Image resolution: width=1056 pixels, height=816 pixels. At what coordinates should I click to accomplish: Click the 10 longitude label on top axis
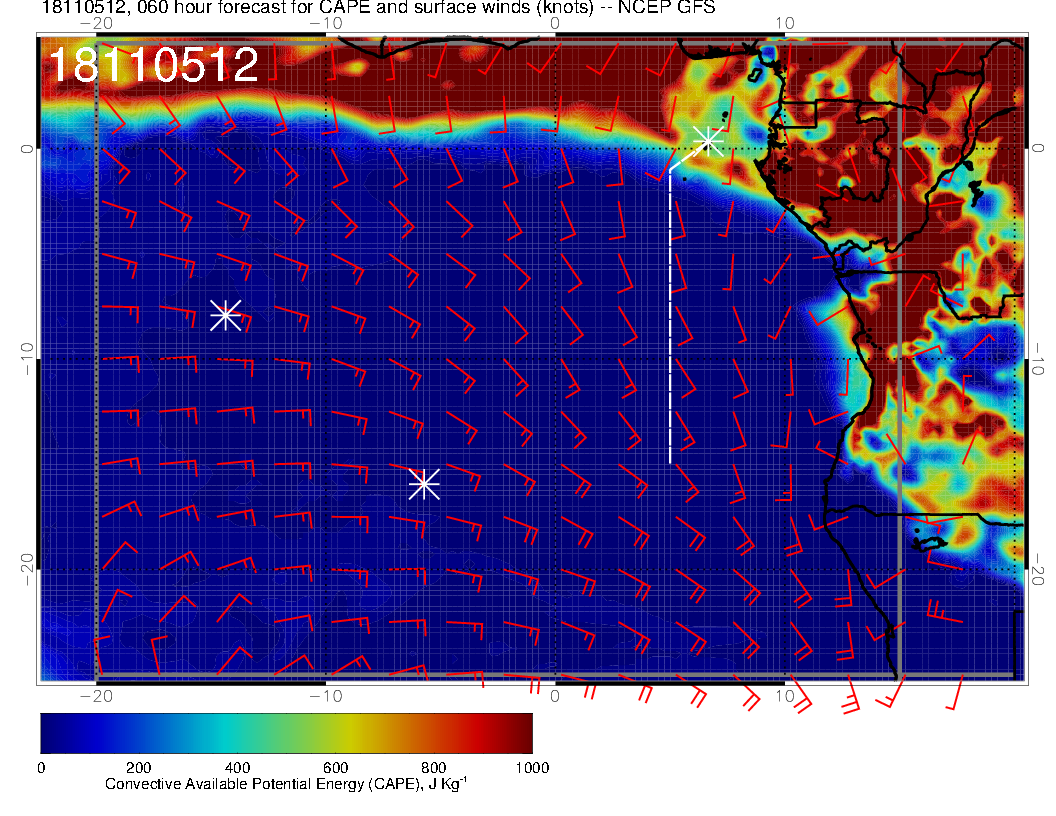785,23
